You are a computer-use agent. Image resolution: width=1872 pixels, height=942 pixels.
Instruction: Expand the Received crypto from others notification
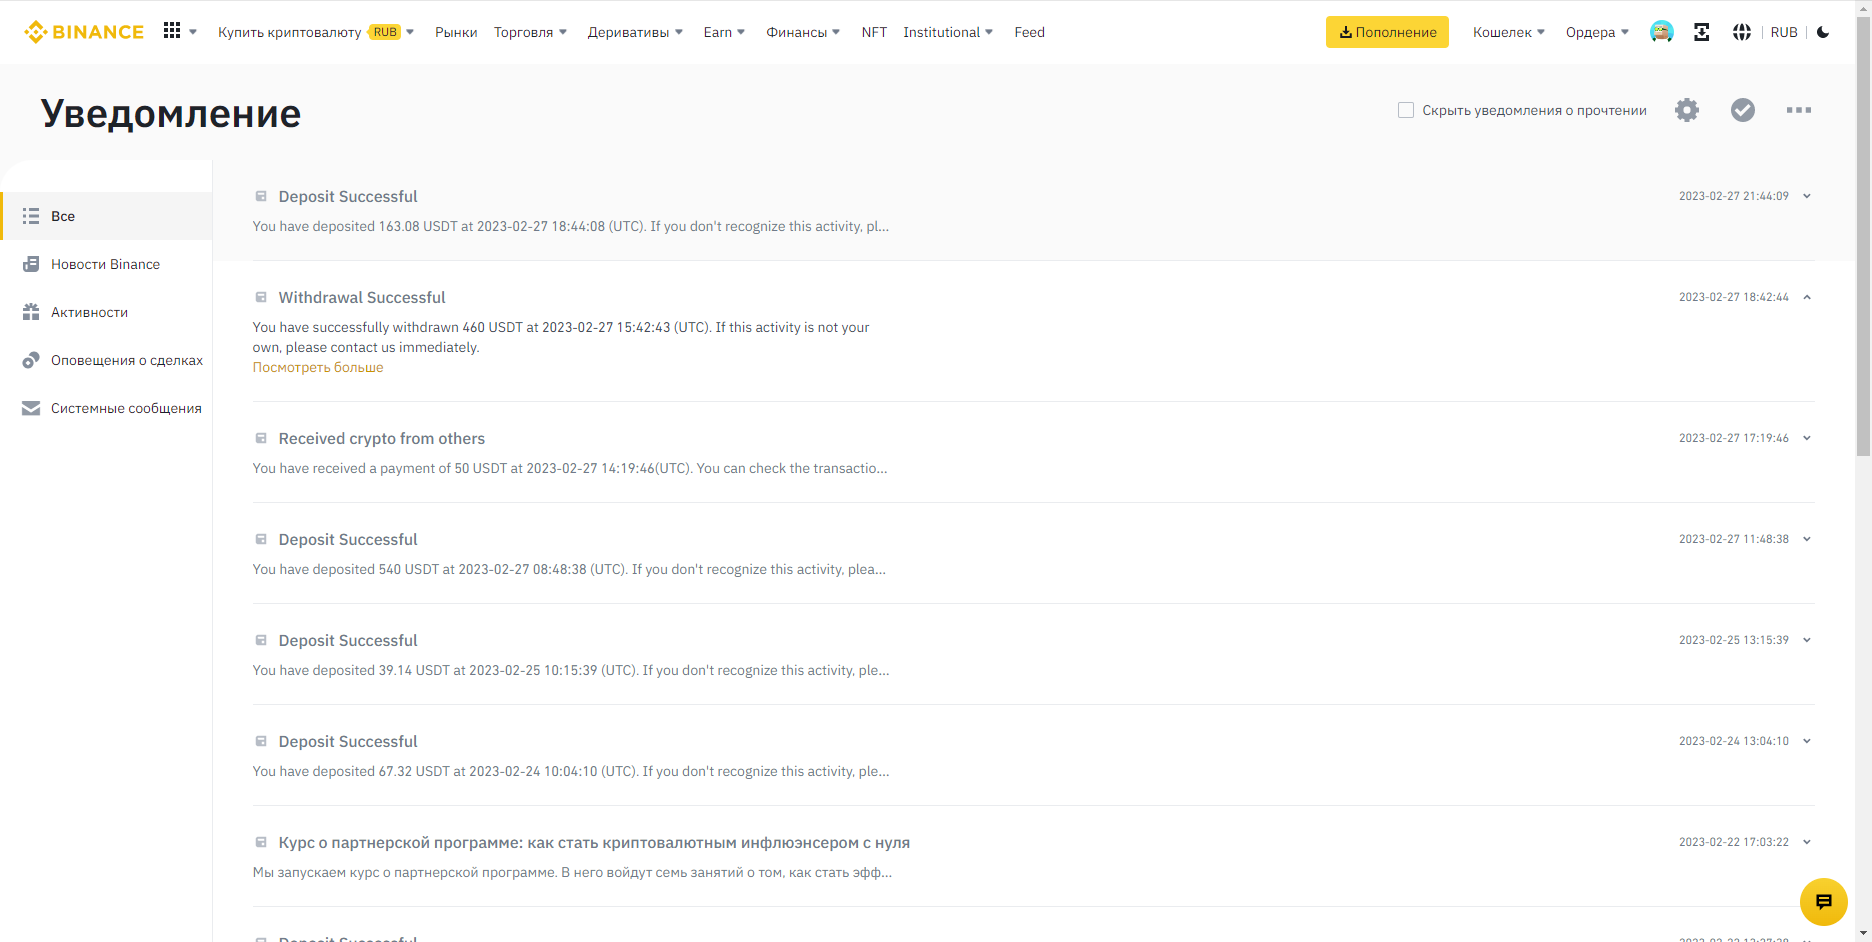coord(1807,438)
